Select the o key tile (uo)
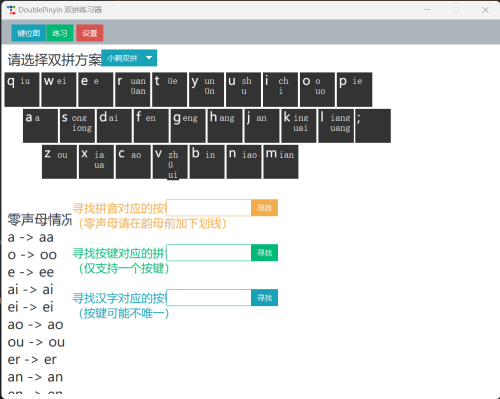 tap(317, 89)
